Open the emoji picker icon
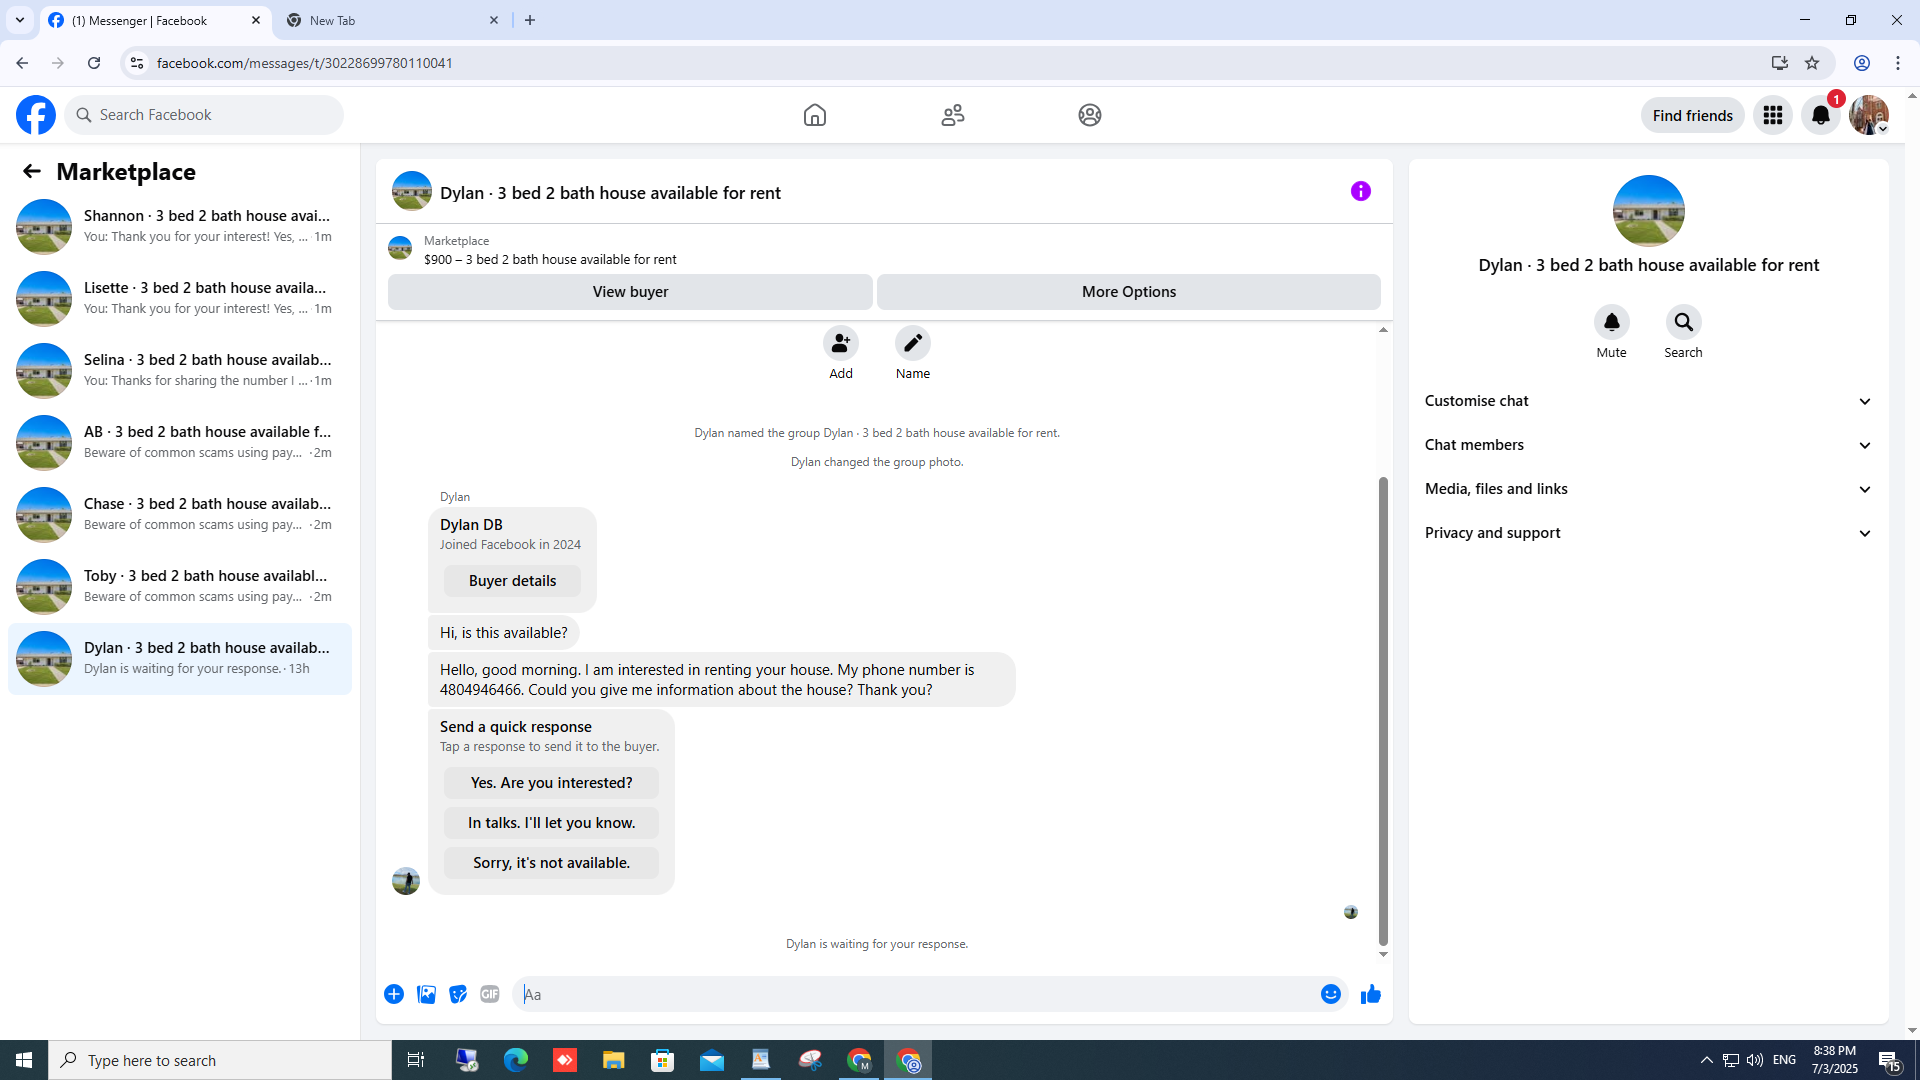The image size is (1920, 1080). [1330, 994]
